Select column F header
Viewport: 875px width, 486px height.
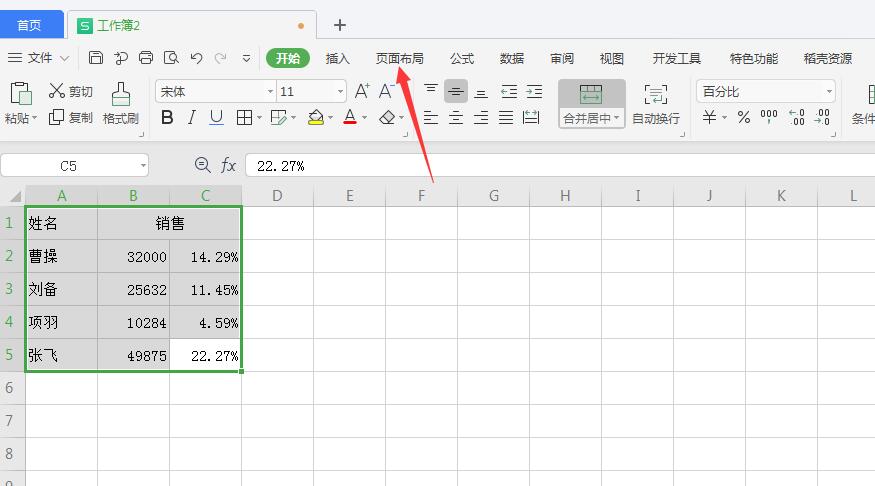point(421,196)
